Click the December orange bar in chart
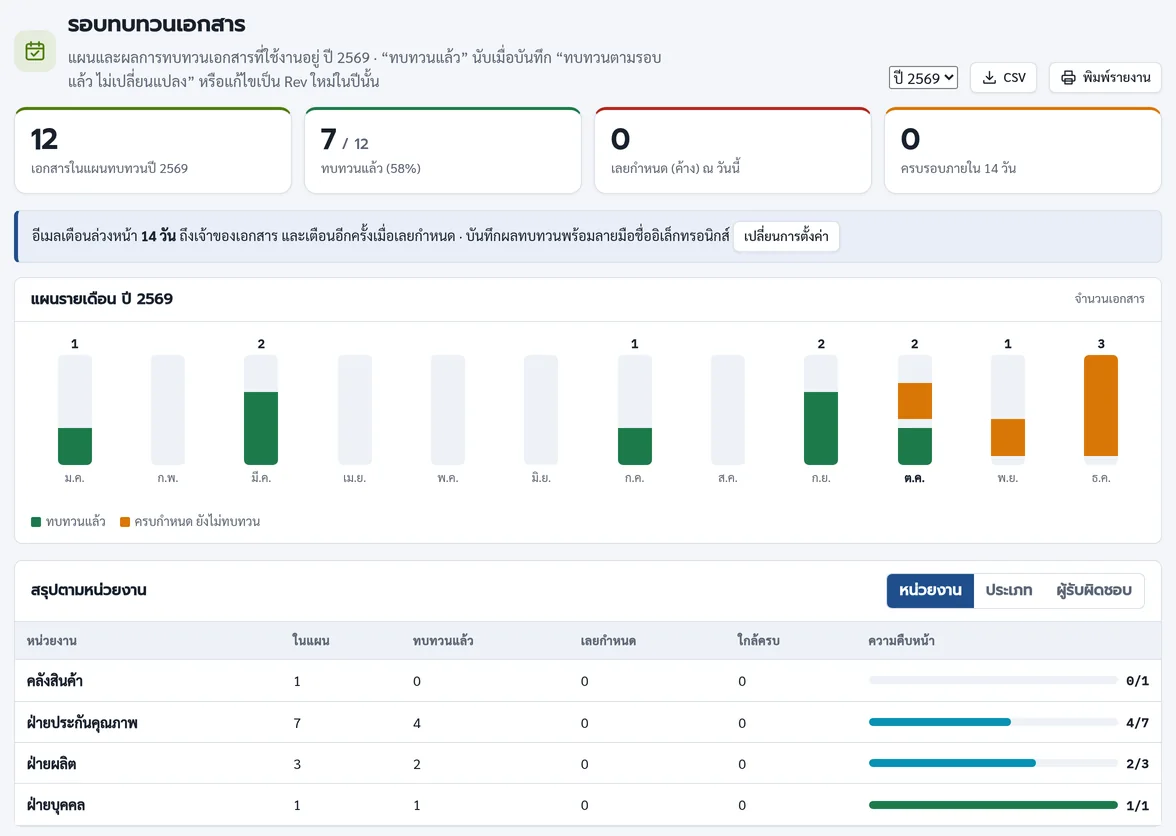 pyautogui.click(x=1101, y=406)
